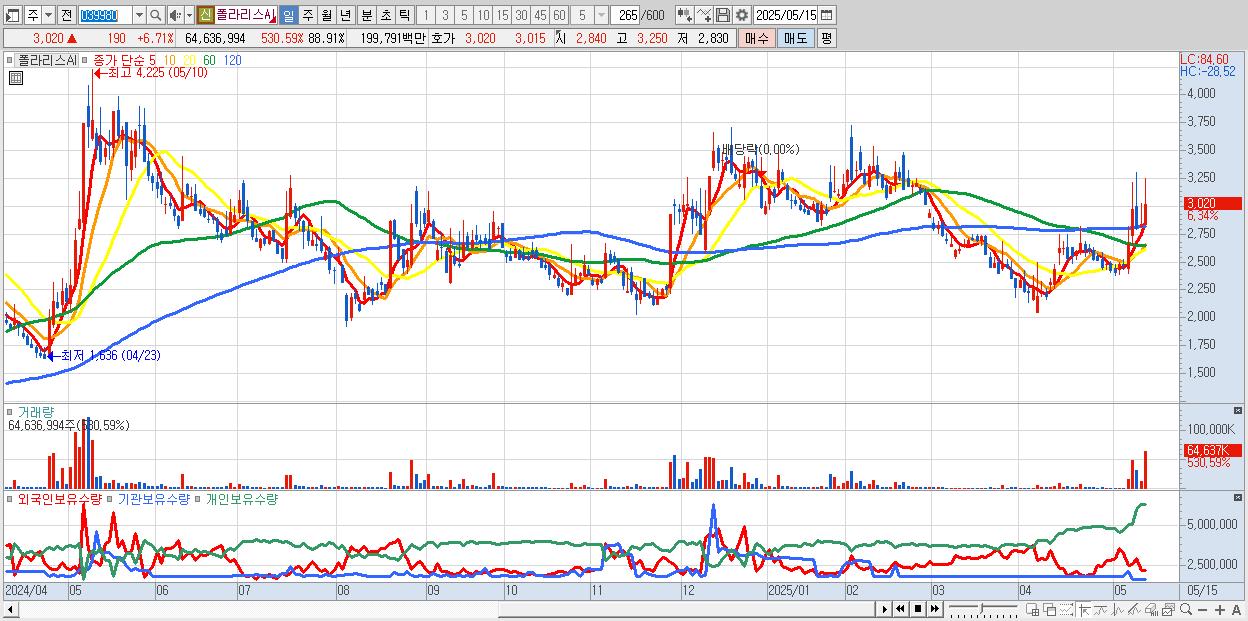Click the eraser with bars icon
The image size is (1248, 621).
(1151, 610)
